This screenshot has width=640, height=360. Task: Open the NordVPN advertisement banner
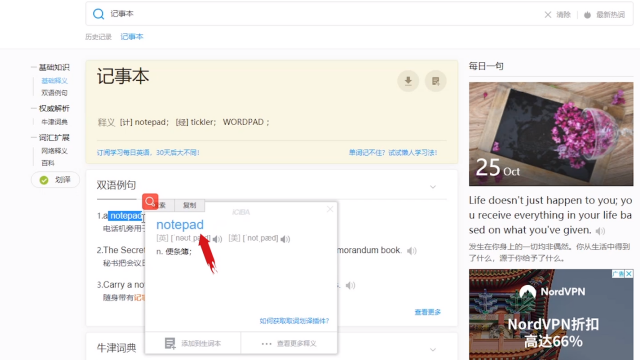tap(551, 315)
